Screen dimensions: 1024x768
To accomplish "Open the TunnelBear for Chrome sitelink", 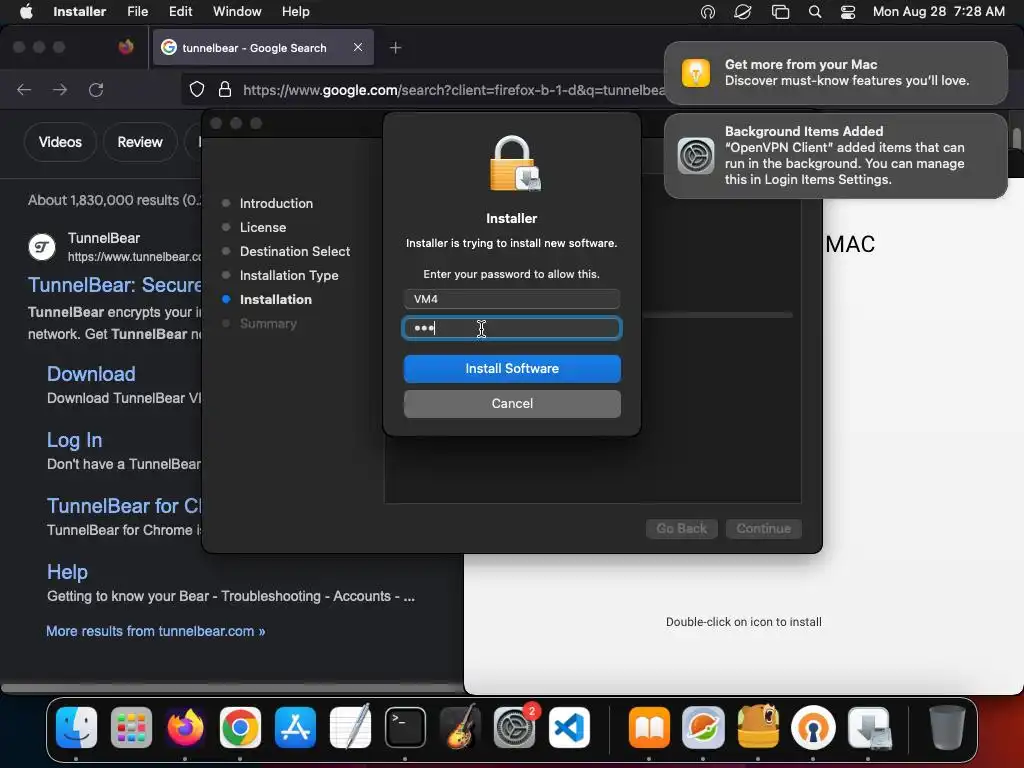I will click(123, 505).
